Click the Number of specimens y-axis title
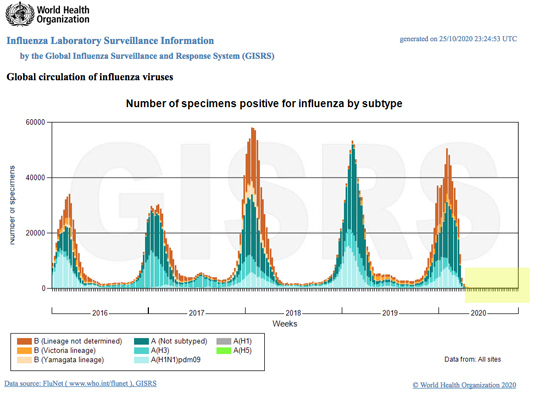539x399 pixels. click(12, 205)
